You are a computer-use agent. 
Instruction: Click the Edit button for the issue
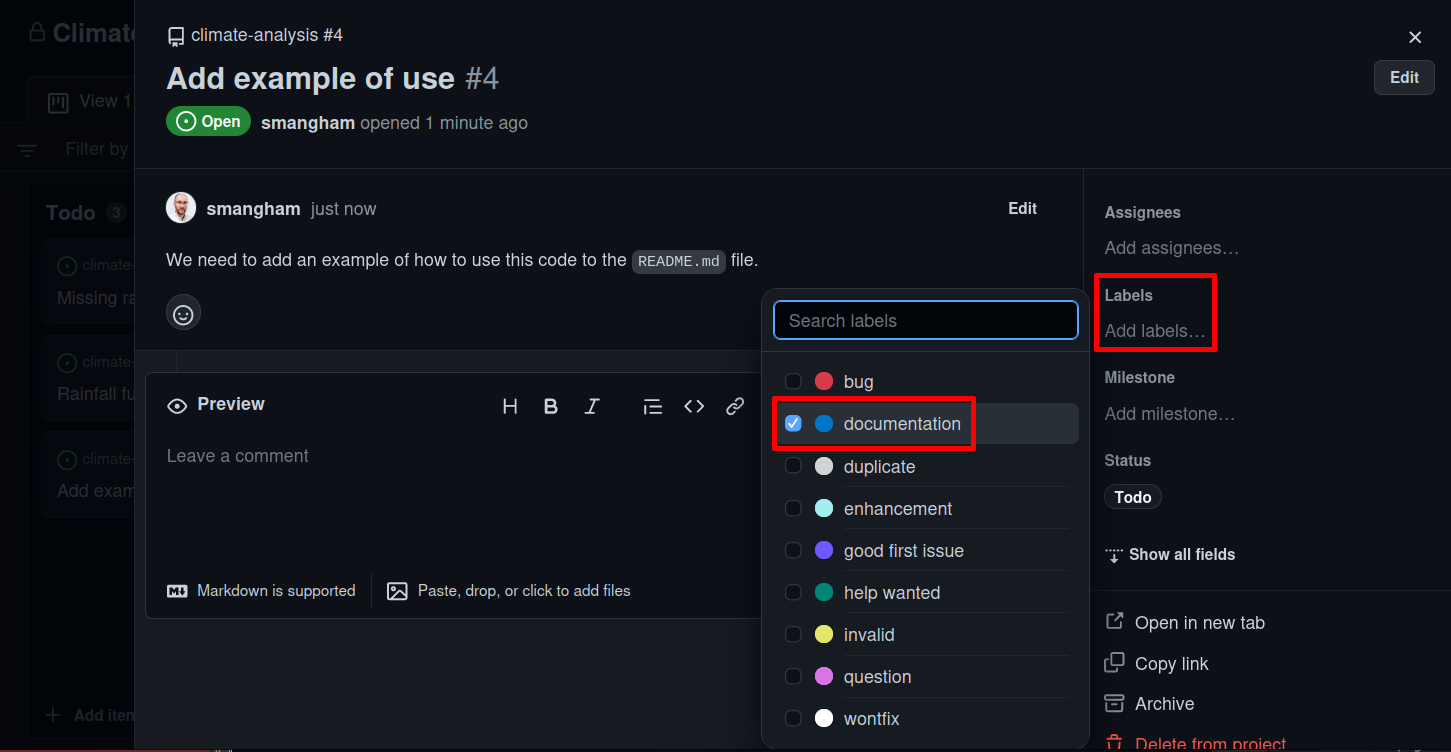1403,77
